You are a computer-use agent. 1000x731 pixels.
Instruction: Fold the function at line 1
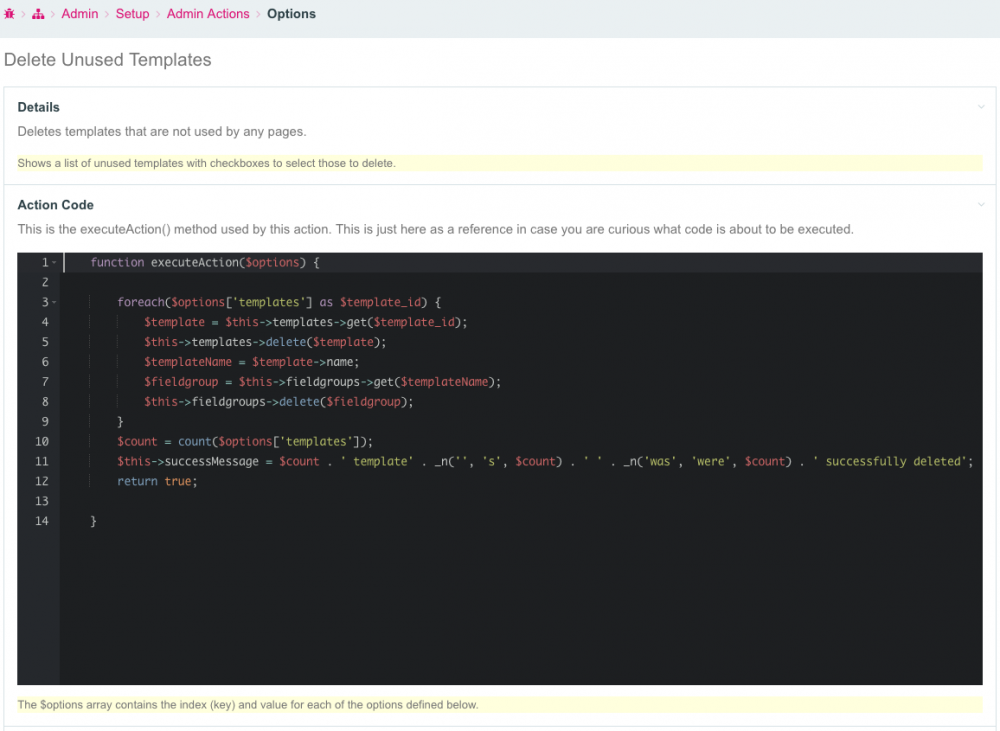(x=54, y=263)
